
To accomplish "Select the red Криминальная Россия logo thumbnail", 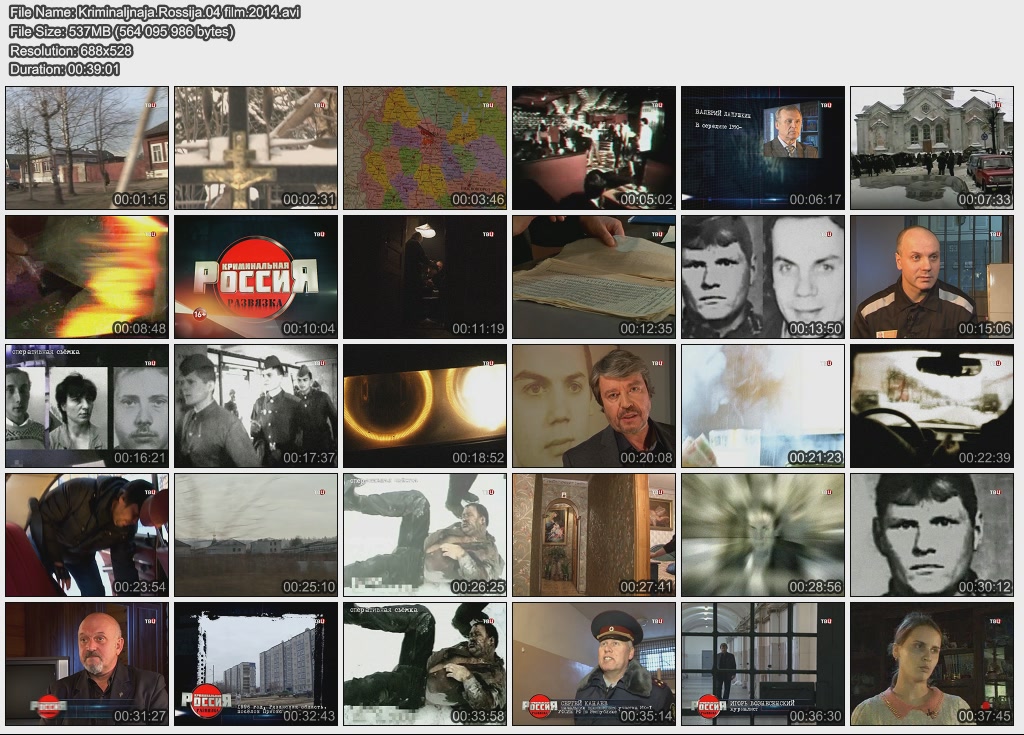I will point(256,276).
